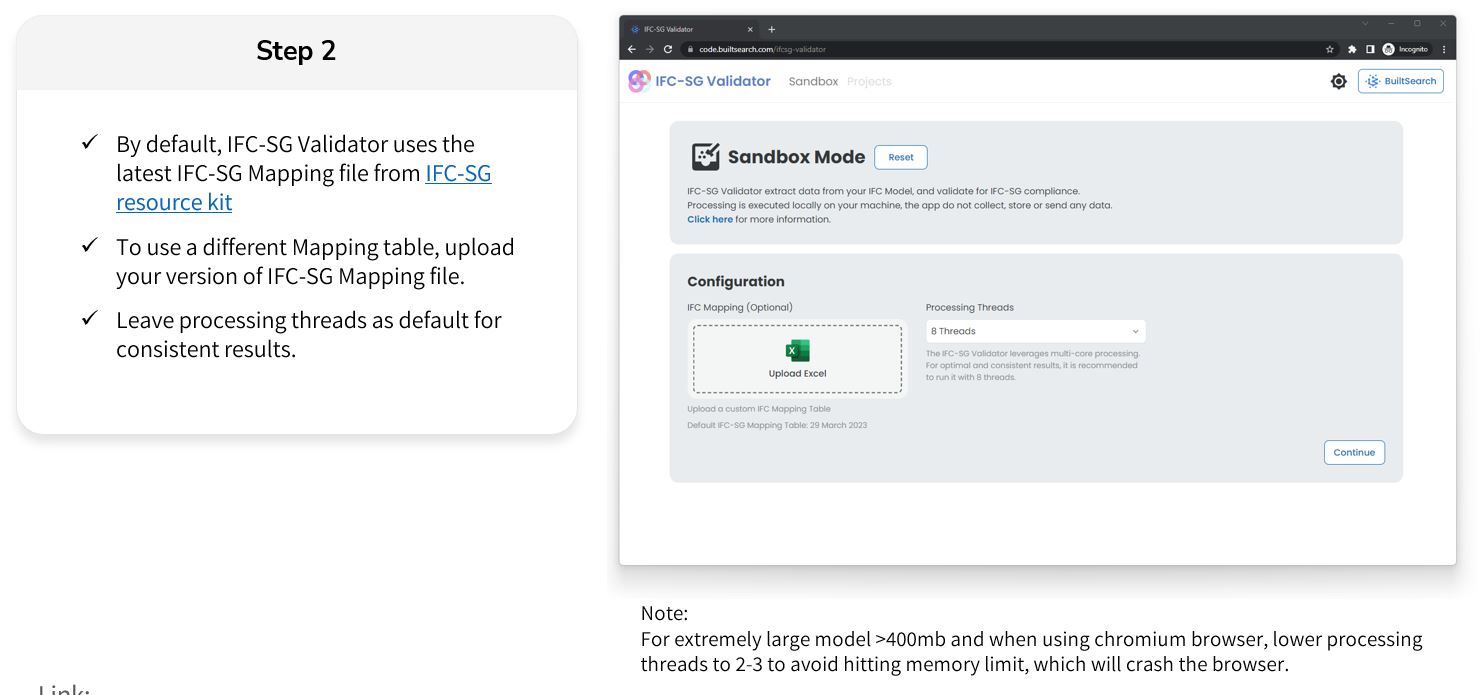This screenshot has width=1481, height=695.
Task: Open the Chrome three-dot menu
Action: point(1444,49)
